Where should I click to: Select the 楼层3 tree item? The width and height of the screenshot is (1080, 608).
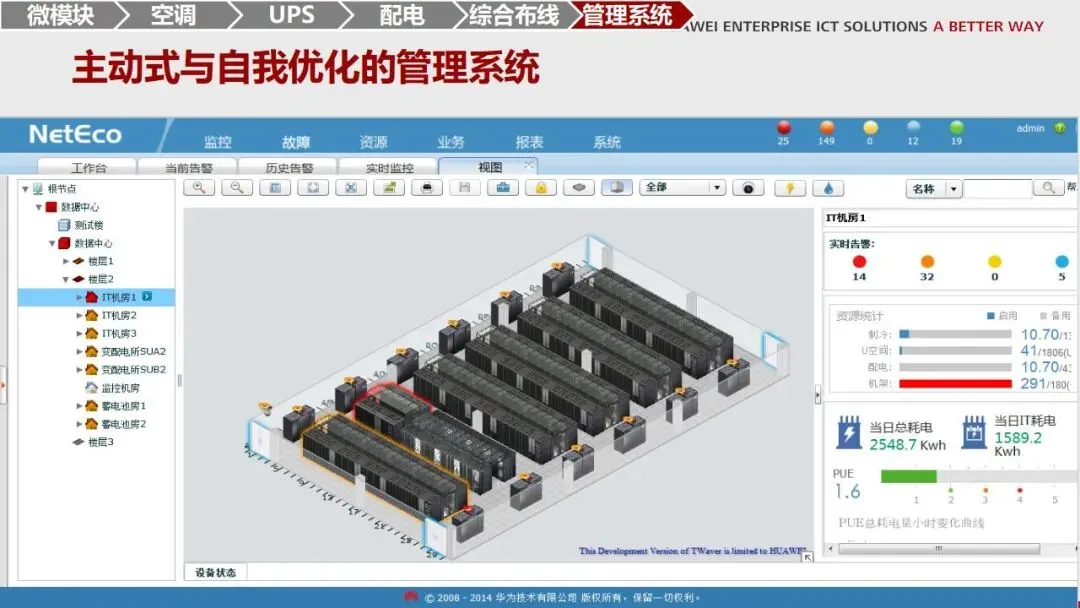[101, 441]
